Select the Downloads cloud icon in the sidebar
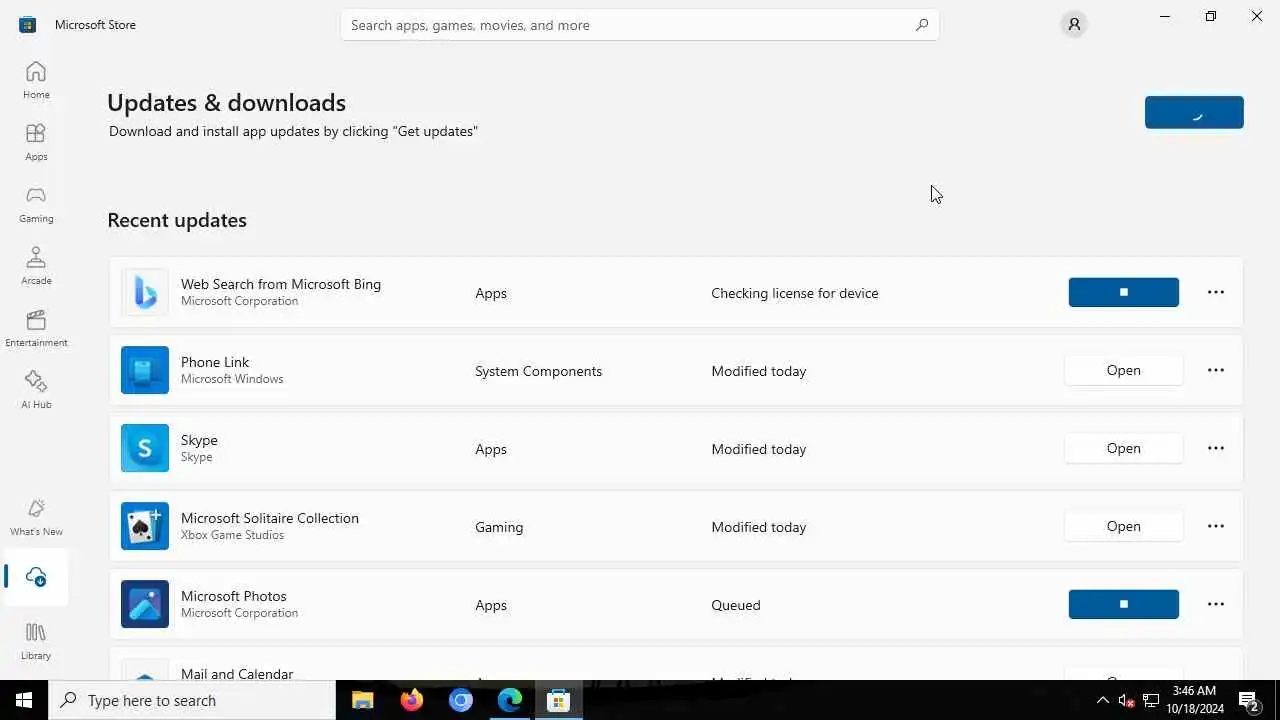1280x720 pixels. pos(36,577)
